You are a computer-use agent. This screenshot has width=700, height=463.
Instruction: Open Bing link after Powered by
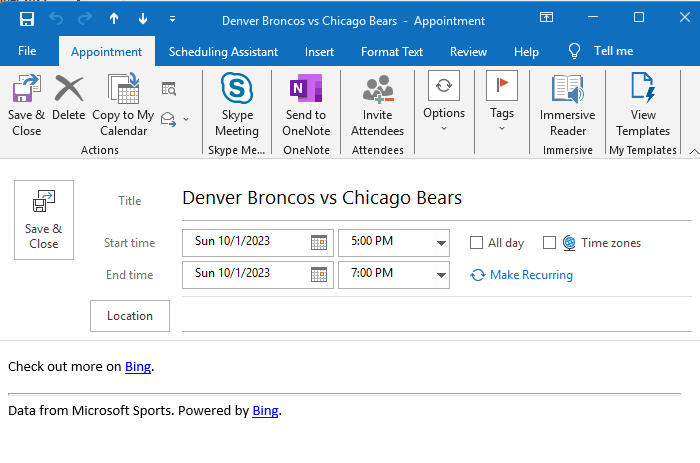(265, 411)
